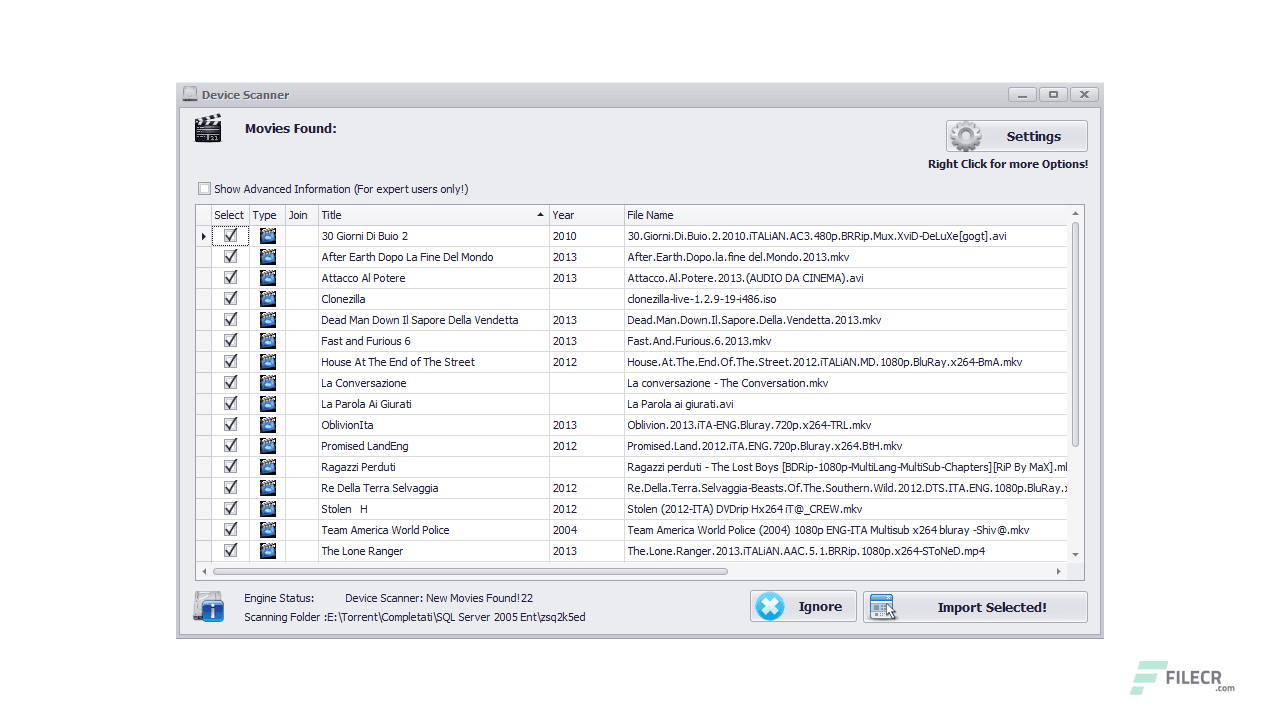Click the blue X icon on the Ignore button

point(769,606)
